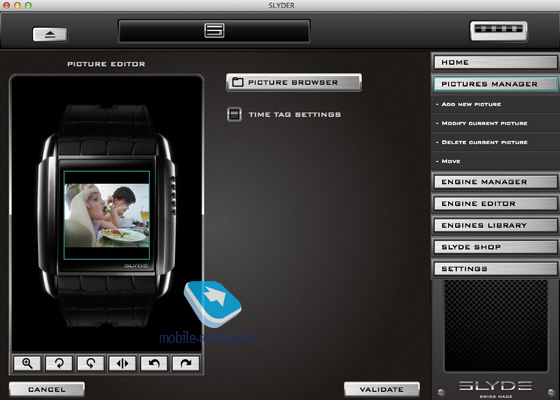Click the photo on the watch screen
The width and height of the screenshot is (560, 400).
coord(107,215)
